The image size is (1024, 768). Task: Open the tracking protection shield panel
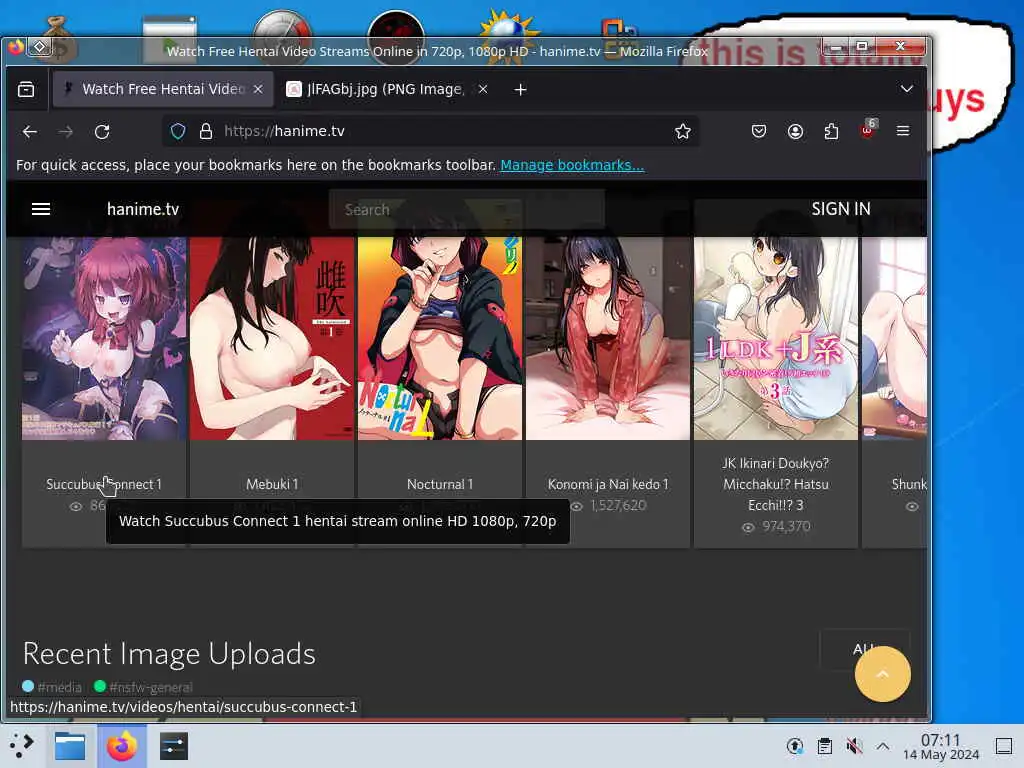(x=178, y=131)
